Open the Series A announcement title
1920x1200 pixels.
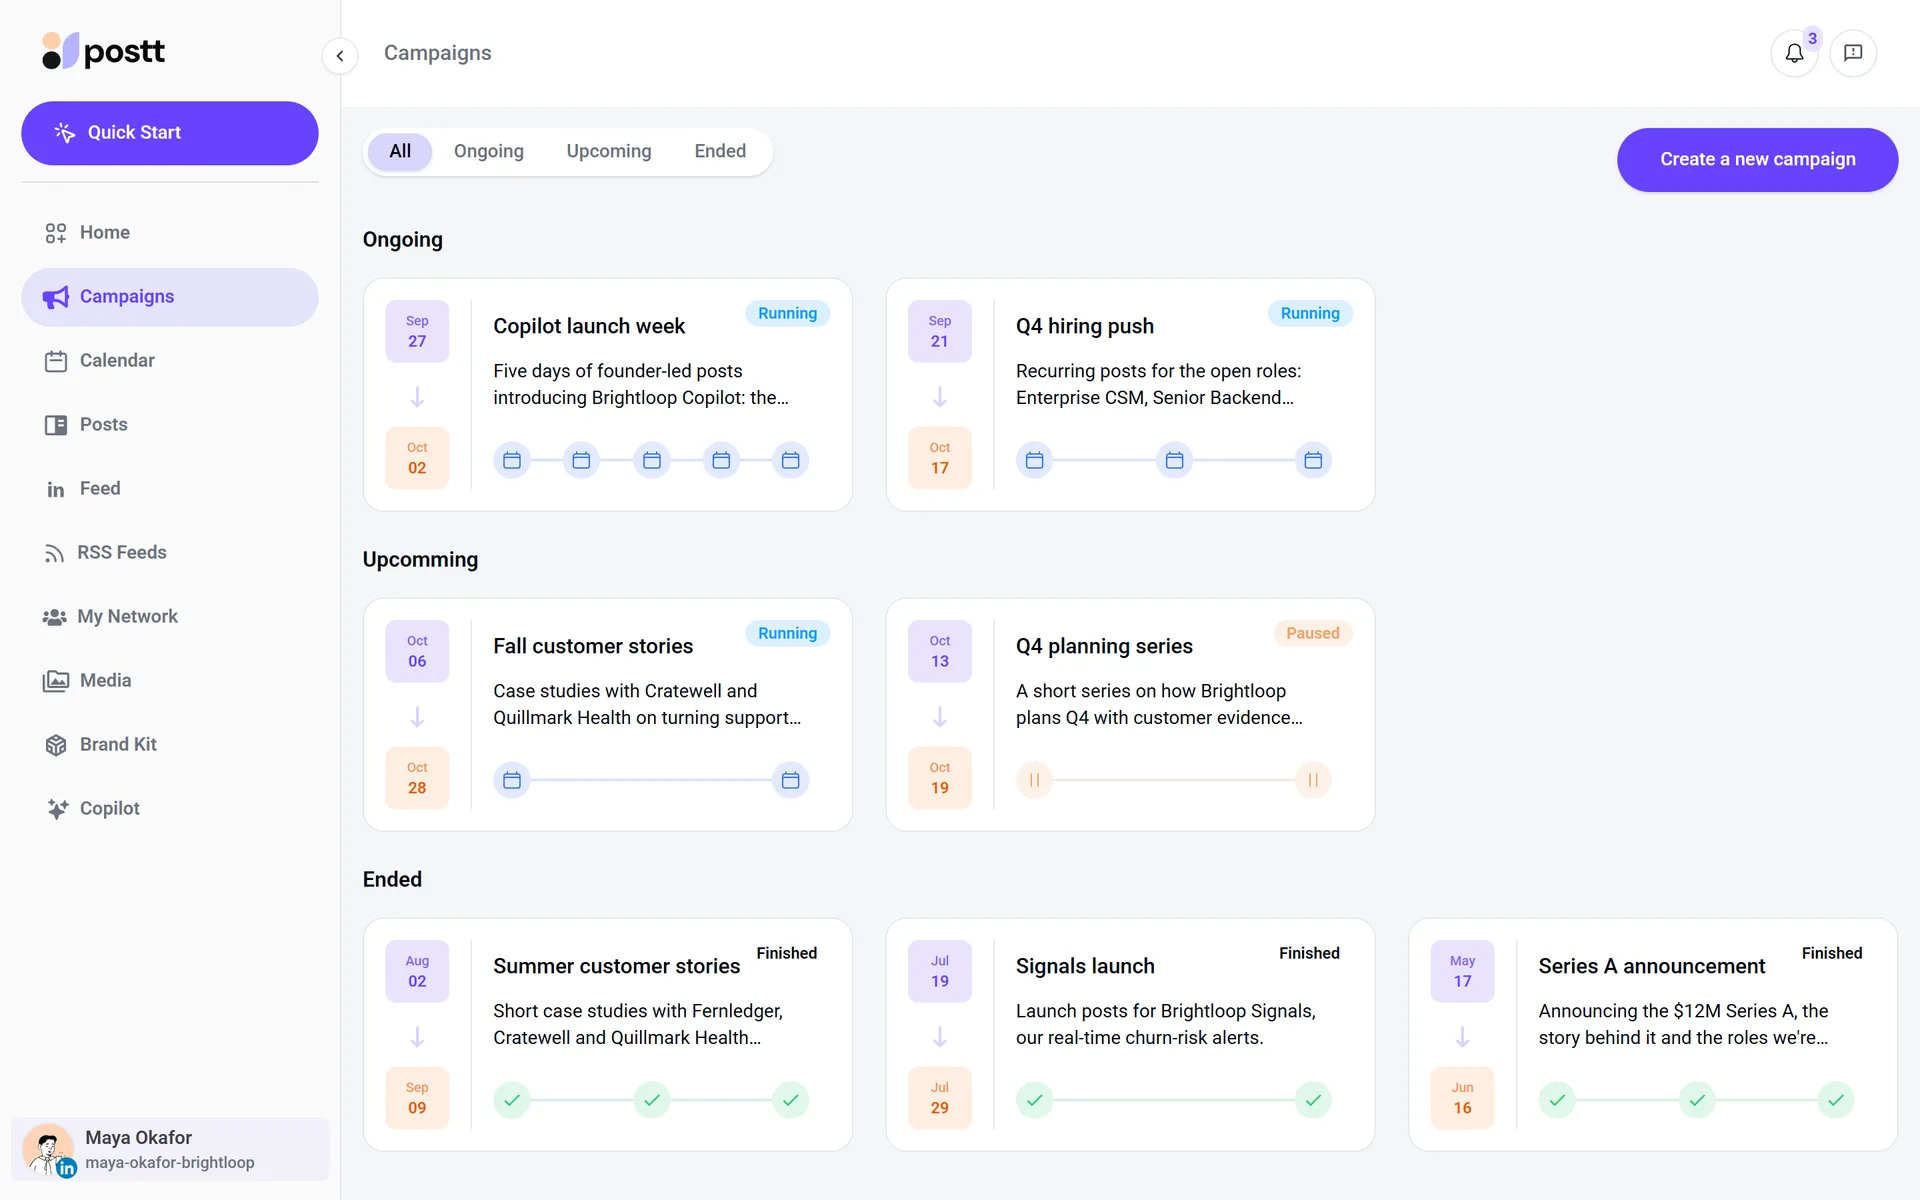[x=1651, y=966]
